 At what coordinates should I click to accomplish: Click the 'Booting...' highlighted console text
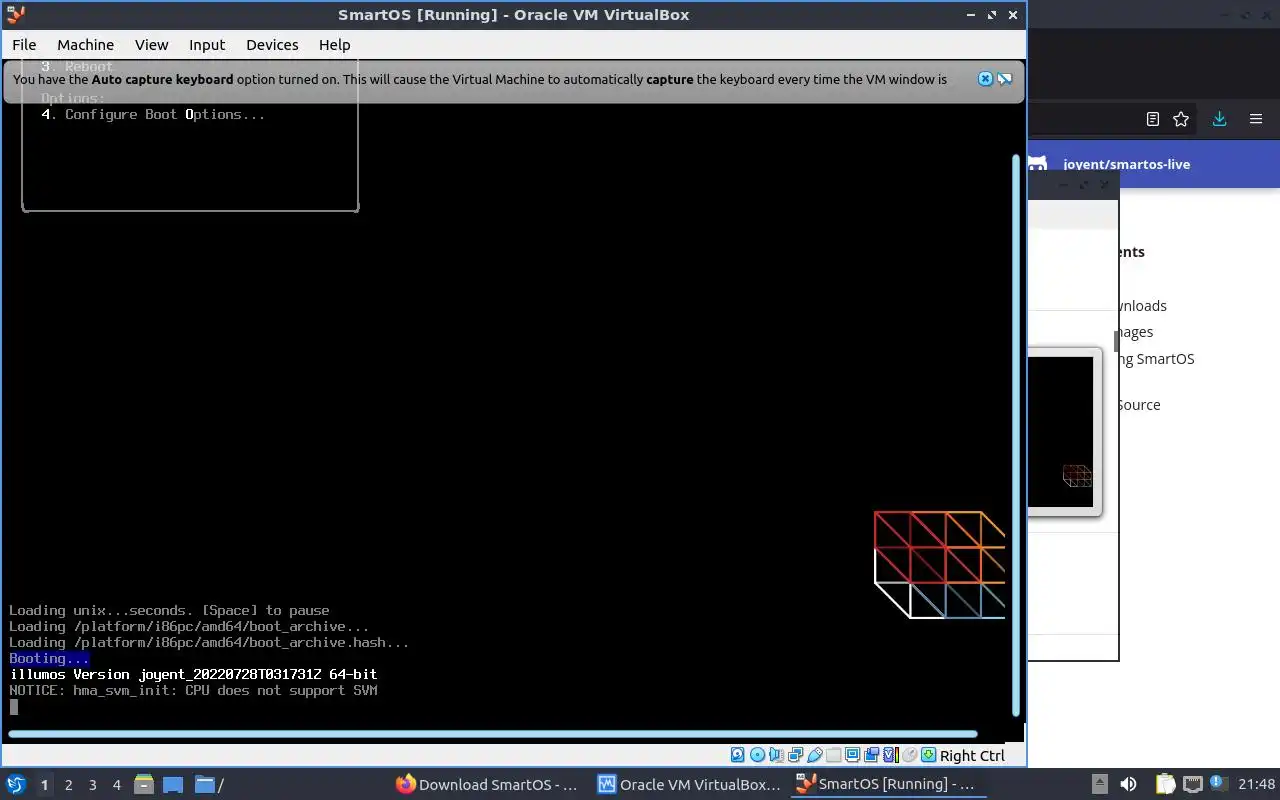pos(49,658)
